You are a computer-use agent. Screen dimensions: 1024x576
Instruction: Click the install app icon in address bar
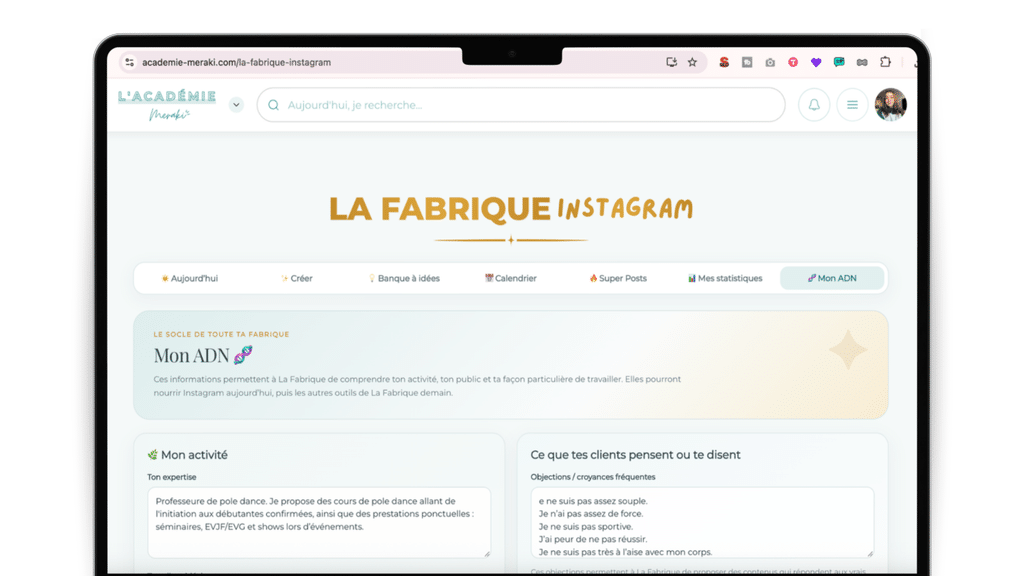pos(671,62)
